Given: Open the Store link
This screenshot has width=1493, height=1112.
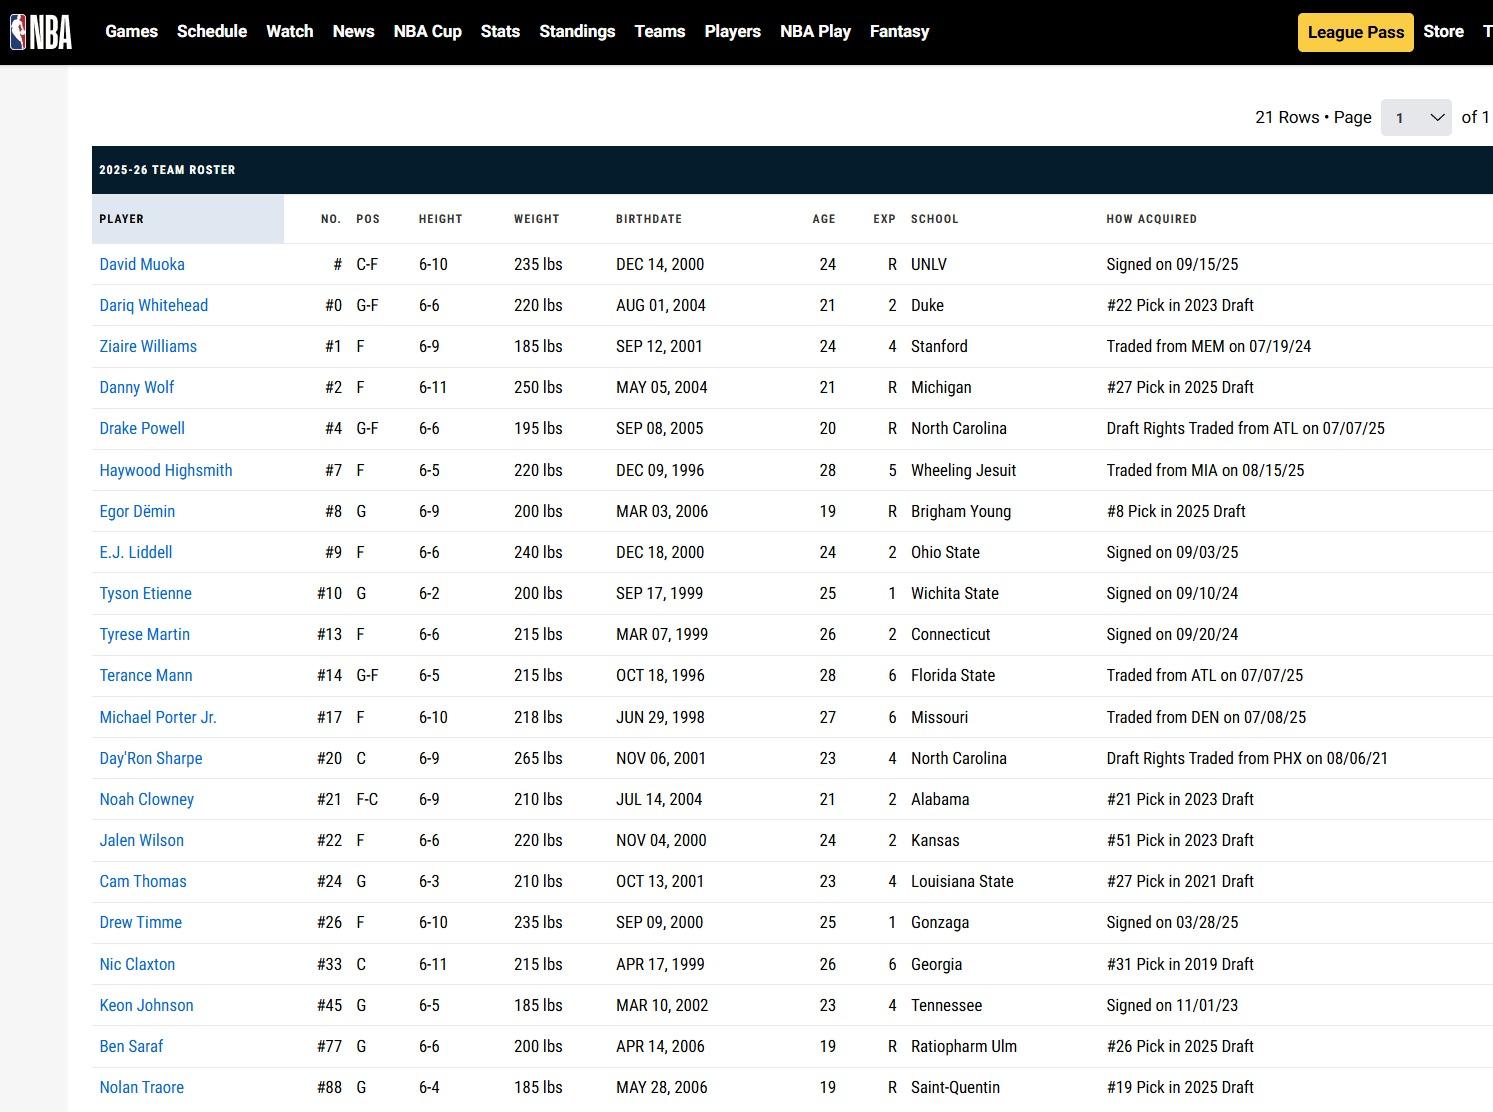Looking at the screenshot, I should coord(1443,32).
